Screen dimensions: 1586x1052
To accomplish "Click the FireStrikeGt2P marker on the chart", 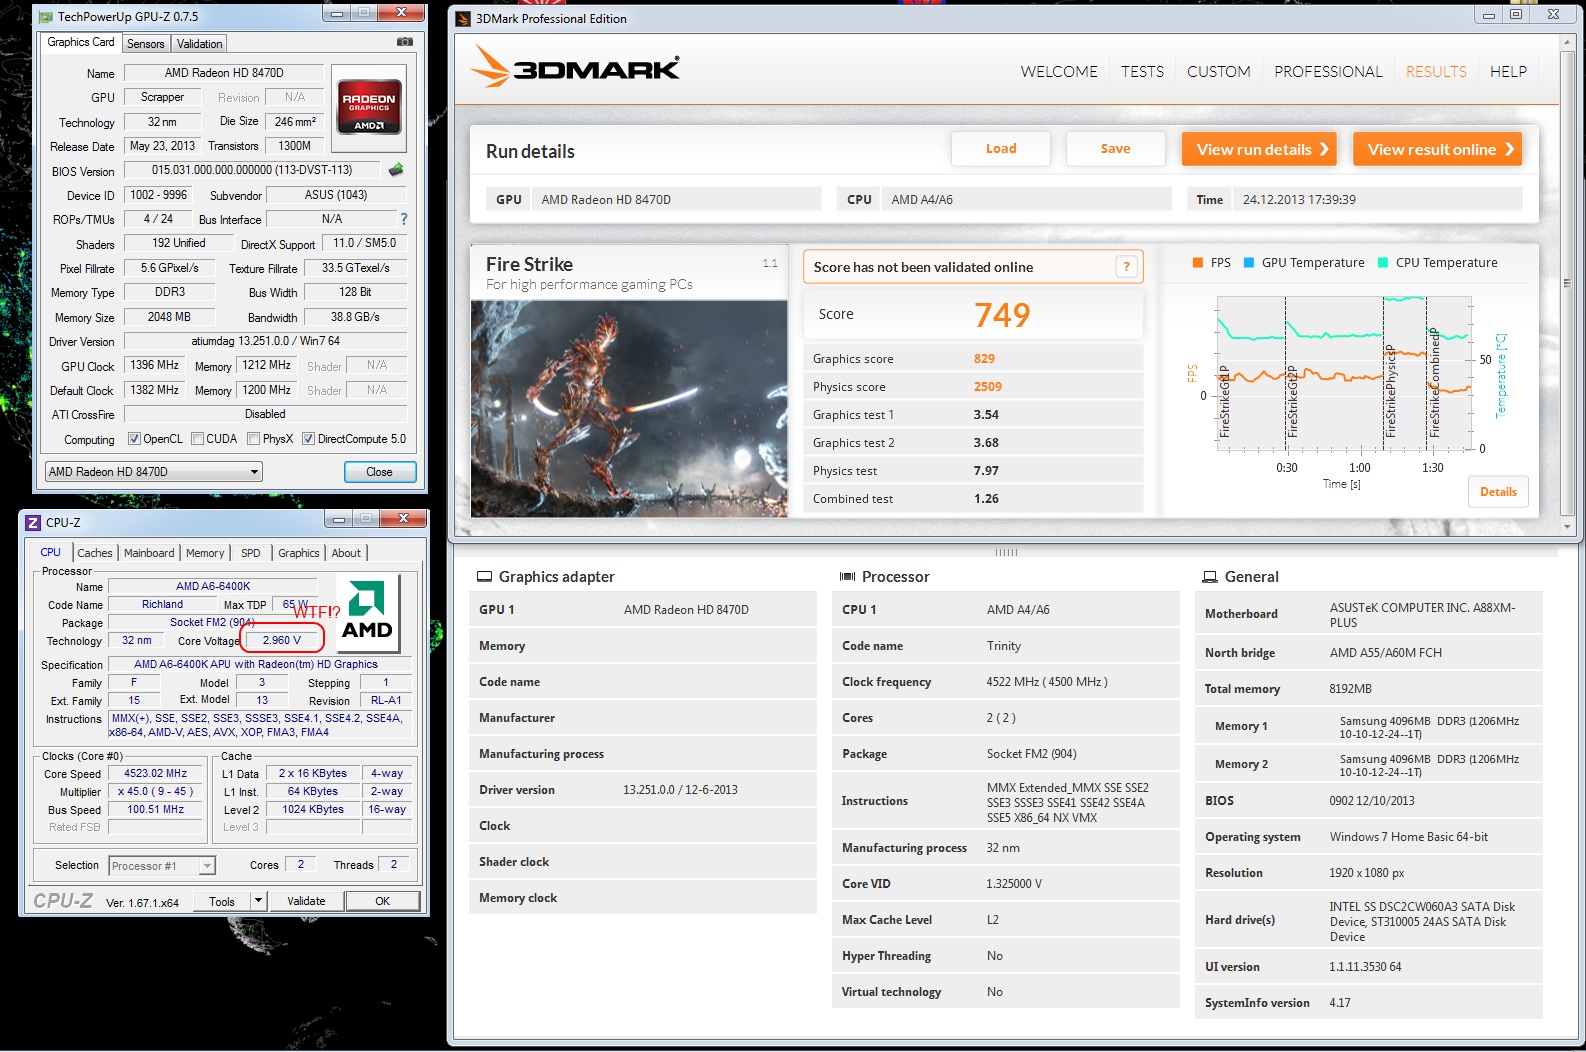I will [x=1292, y=401].
